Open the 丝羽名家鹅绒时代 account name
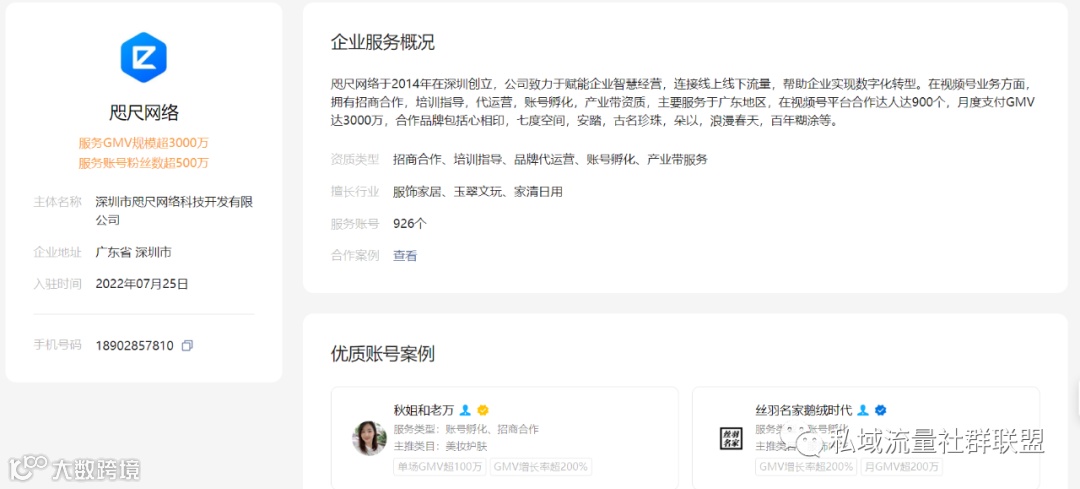This screenshot has width=1080, height=489. [804, 410]
